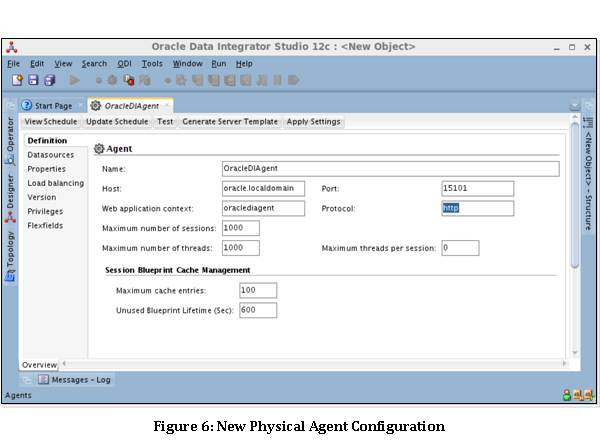Open the View menu
This screenshot has width=600, height=443.
63,64
